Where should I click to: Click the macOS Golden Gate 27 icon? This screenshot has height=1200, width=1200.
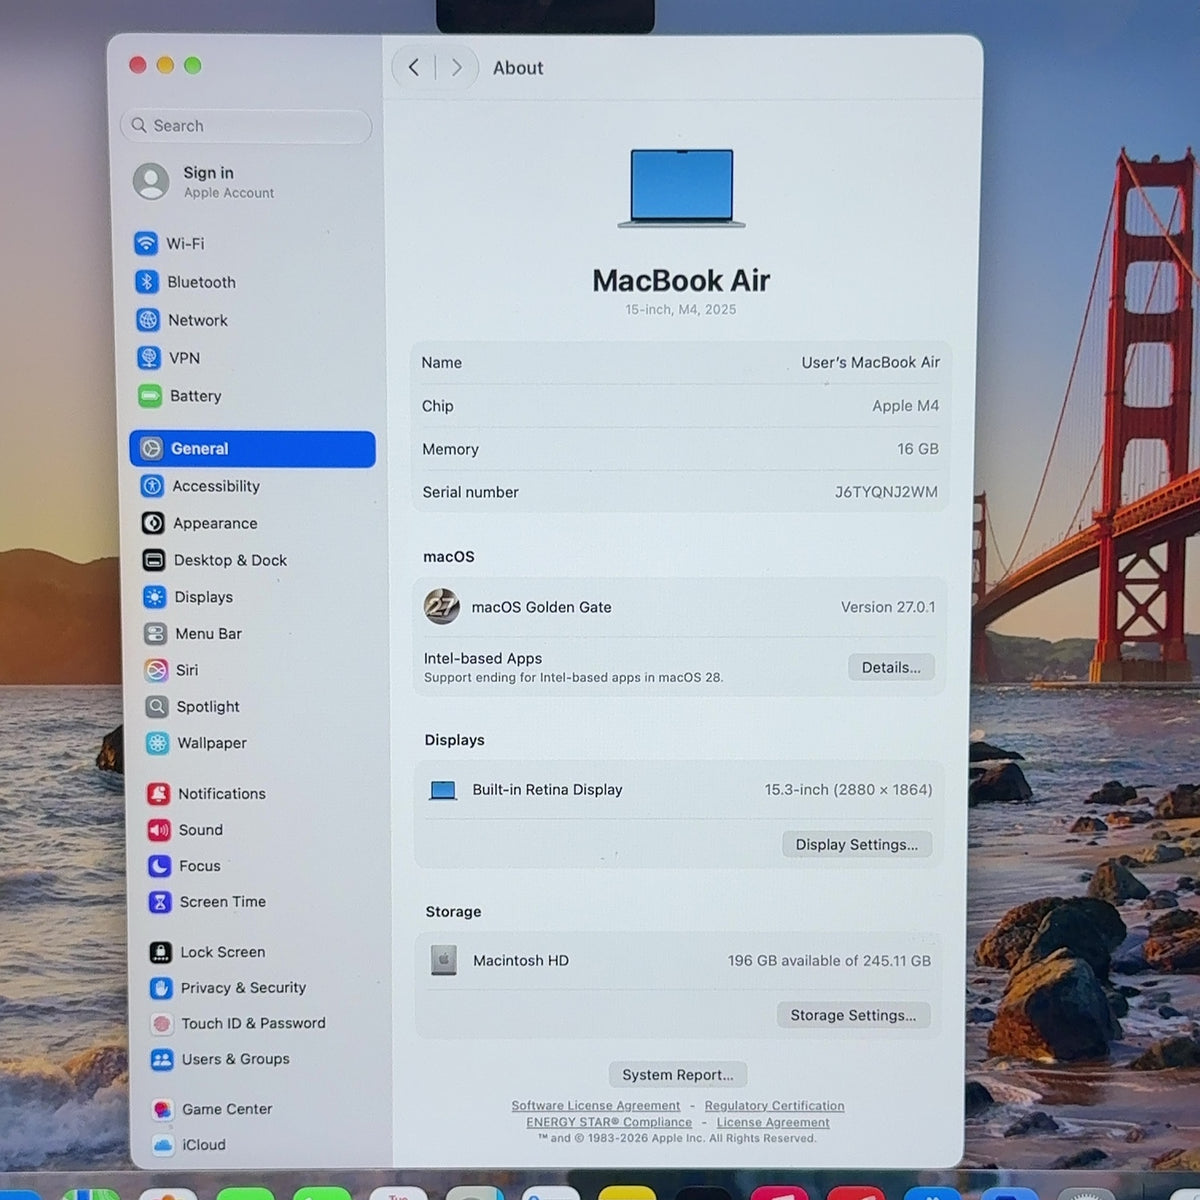(x=442, y=606)
